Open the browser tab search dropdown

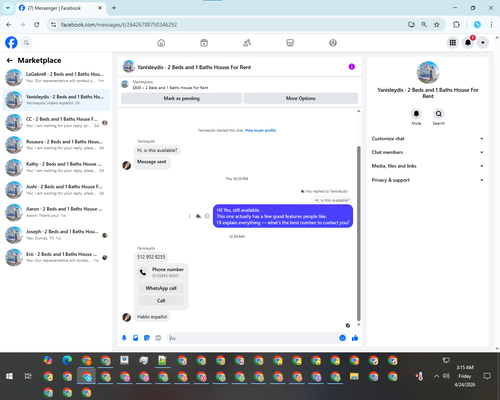coord(8,8)
